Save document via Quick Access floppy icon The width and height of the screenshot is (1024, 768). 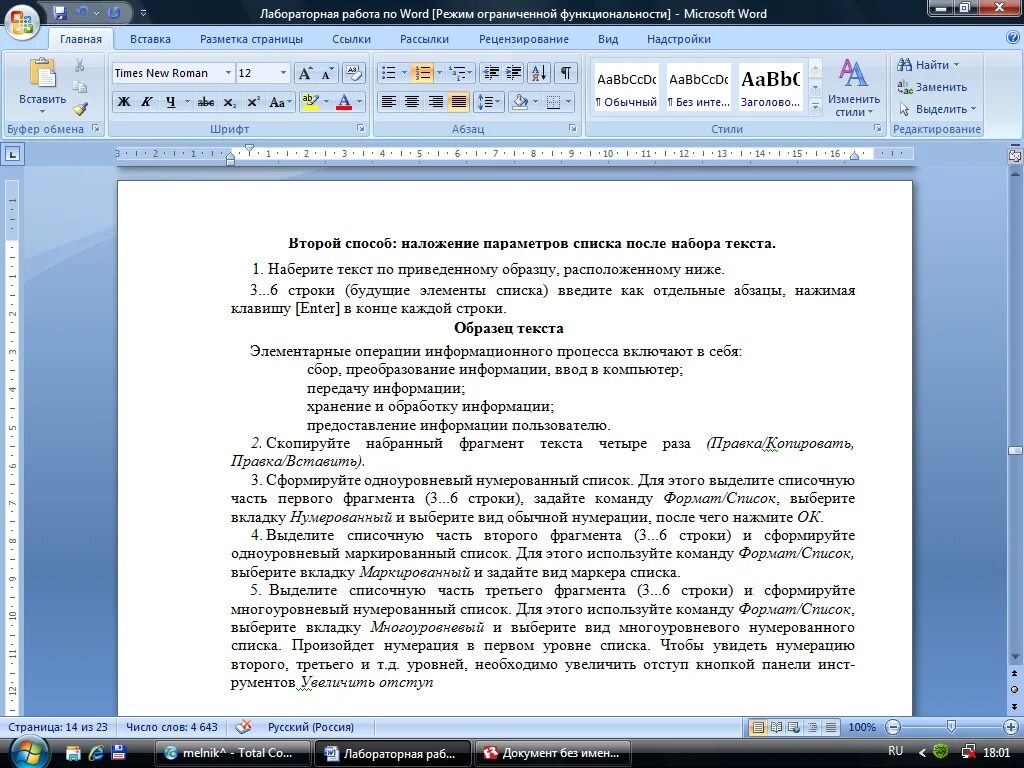[x=60, y=12]
